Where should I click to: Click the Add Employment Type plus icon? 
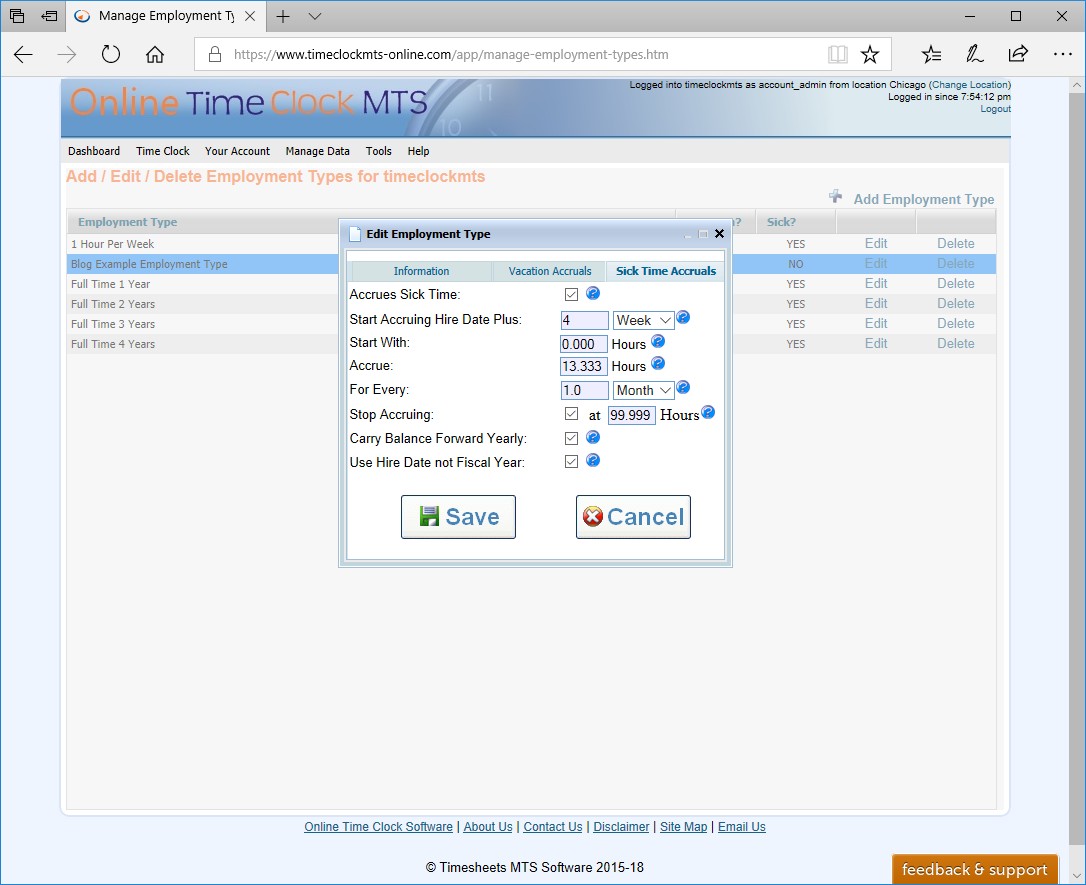click(x=836, y=197)
